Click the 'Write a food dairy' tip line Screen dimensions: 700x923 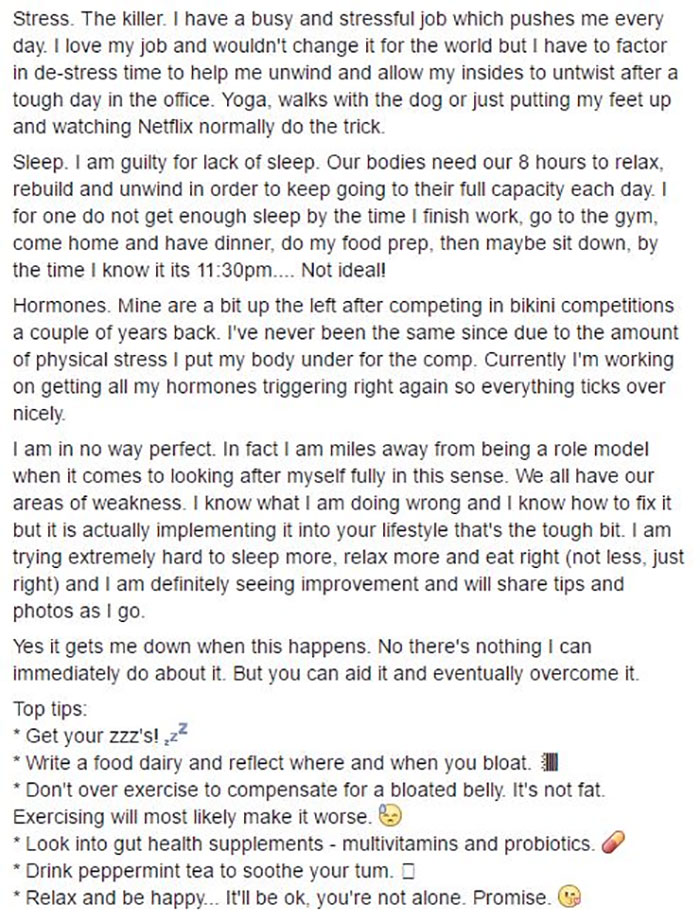point(200,764)
